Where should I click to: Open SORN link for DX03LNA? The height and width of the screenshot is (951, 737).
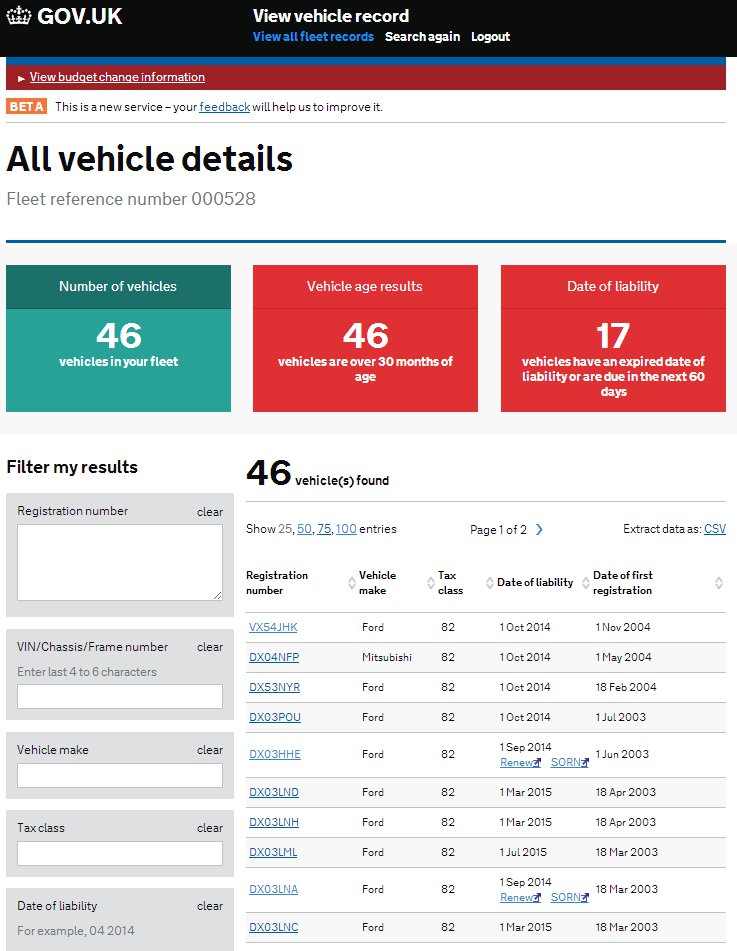(x=570, y=898)
